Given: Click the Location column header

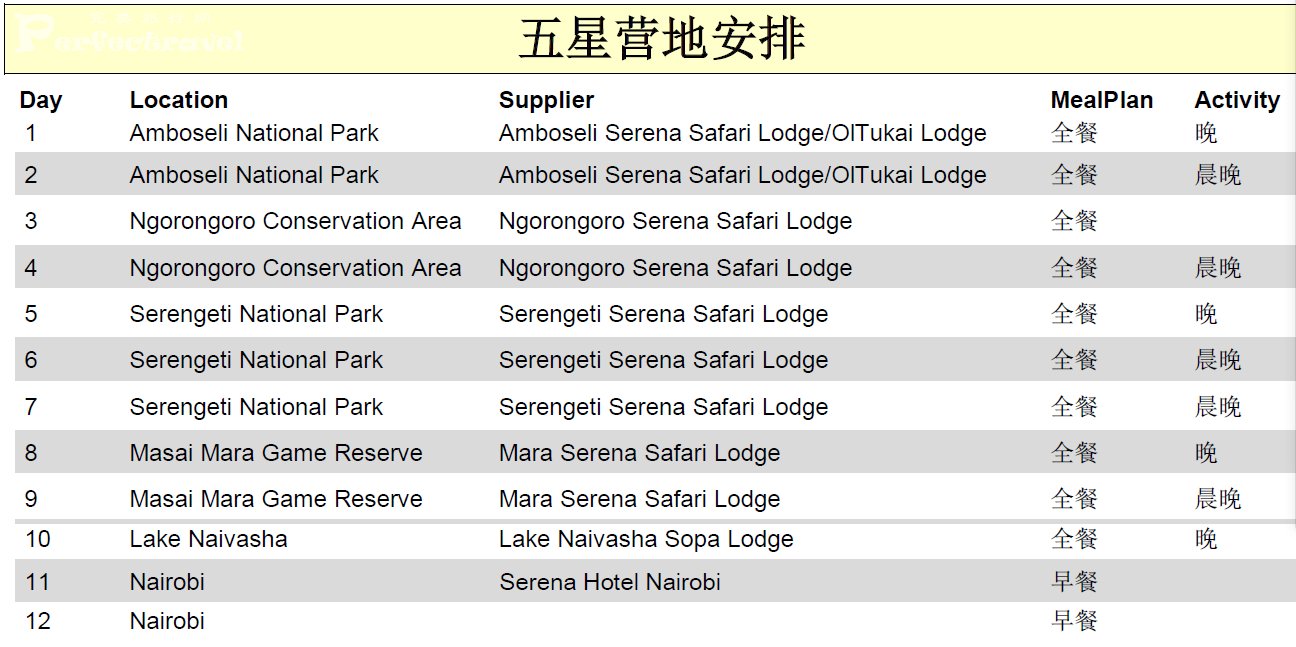Looking at the screenshot, I should [x=179, y=100].
